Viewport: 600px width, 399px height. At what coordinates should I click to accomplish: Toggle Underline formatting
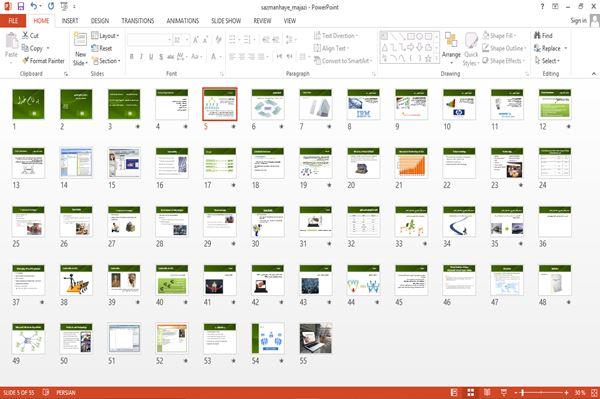click(151, 57)
